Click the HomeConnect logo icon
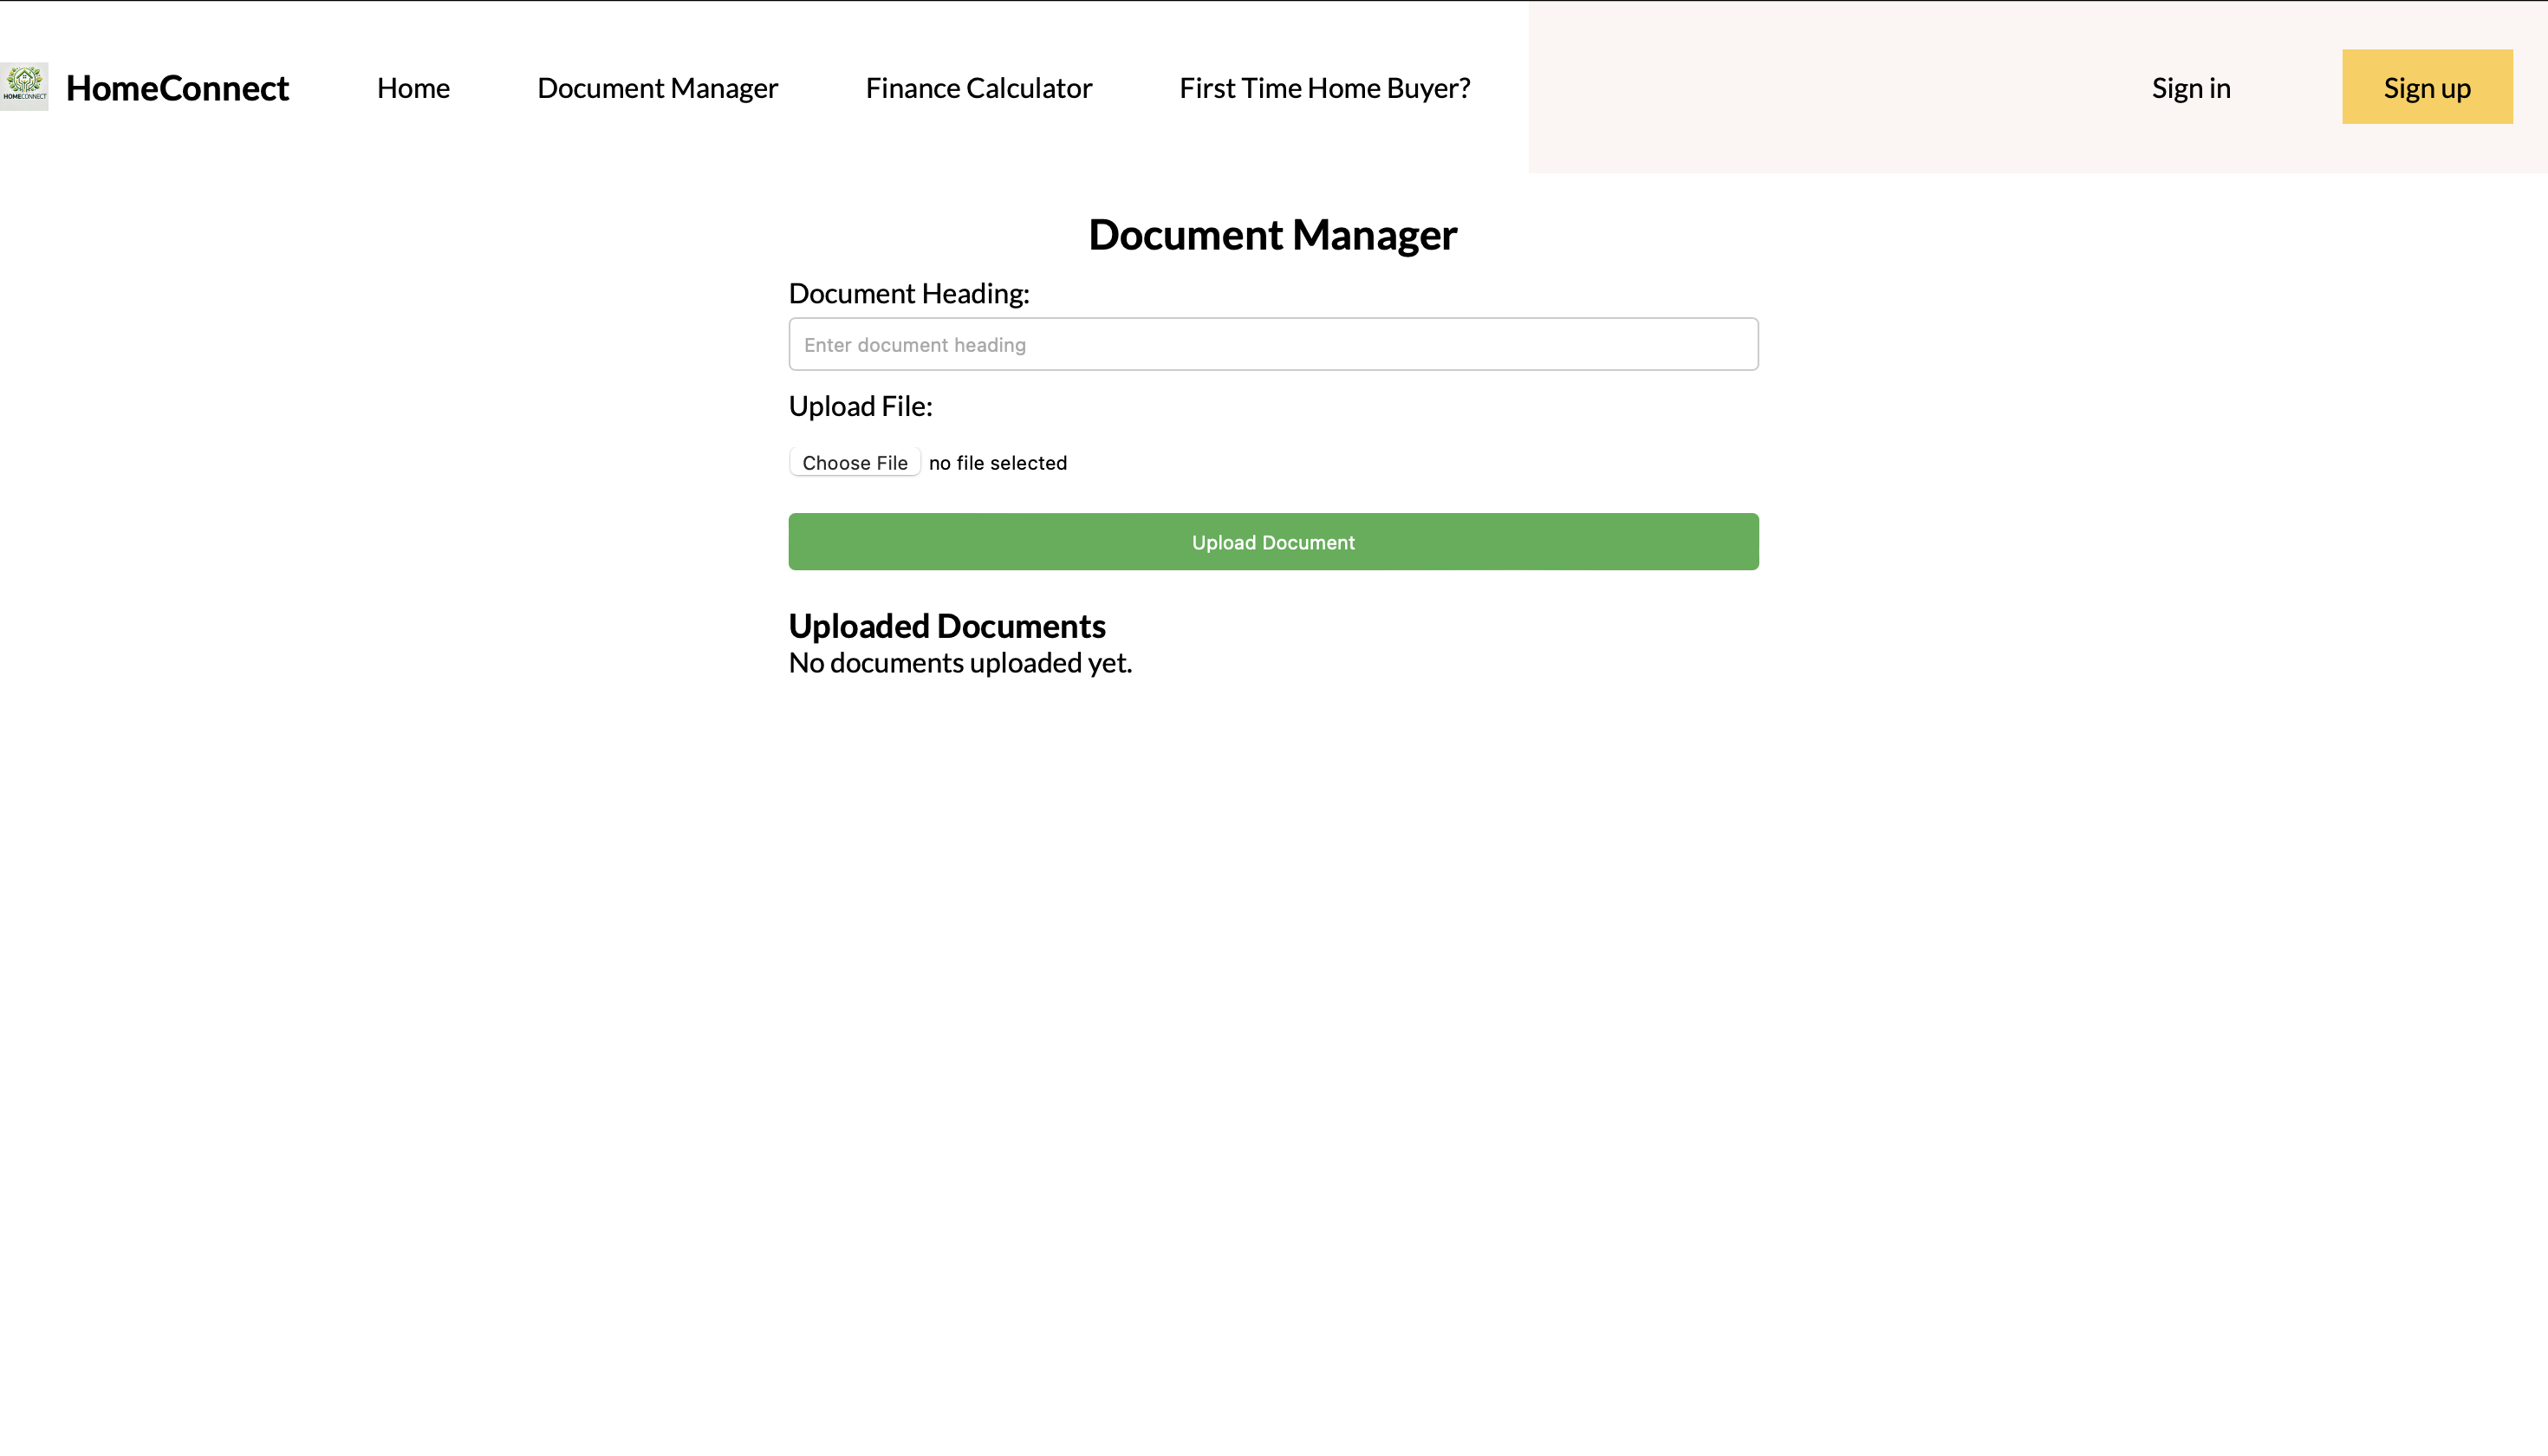Screen dimensions: 2548x1456 24,87
